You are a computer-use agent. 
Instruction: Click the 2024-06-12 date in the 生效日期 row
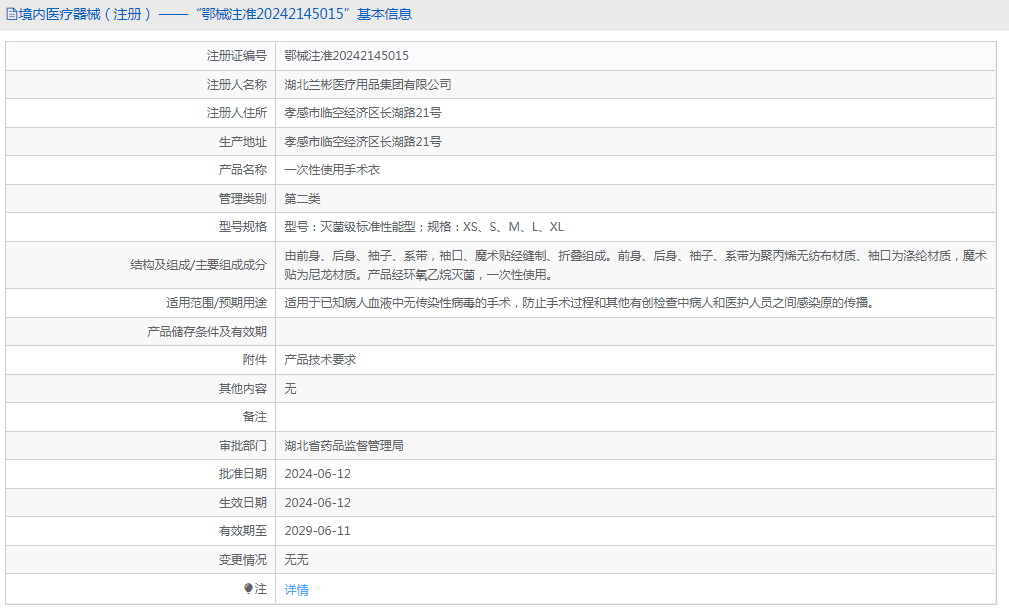point(318,503)
